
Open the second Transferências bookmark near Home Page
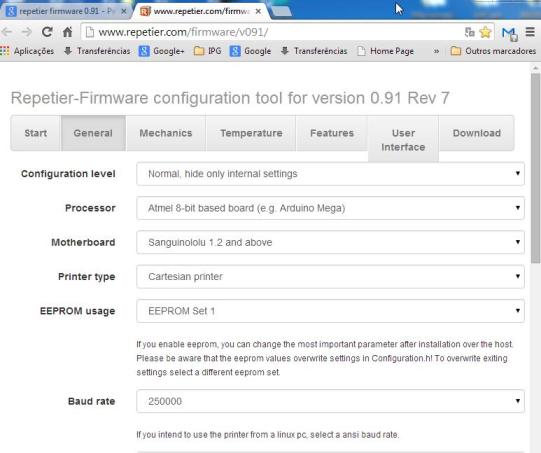(x=314, y=51)
